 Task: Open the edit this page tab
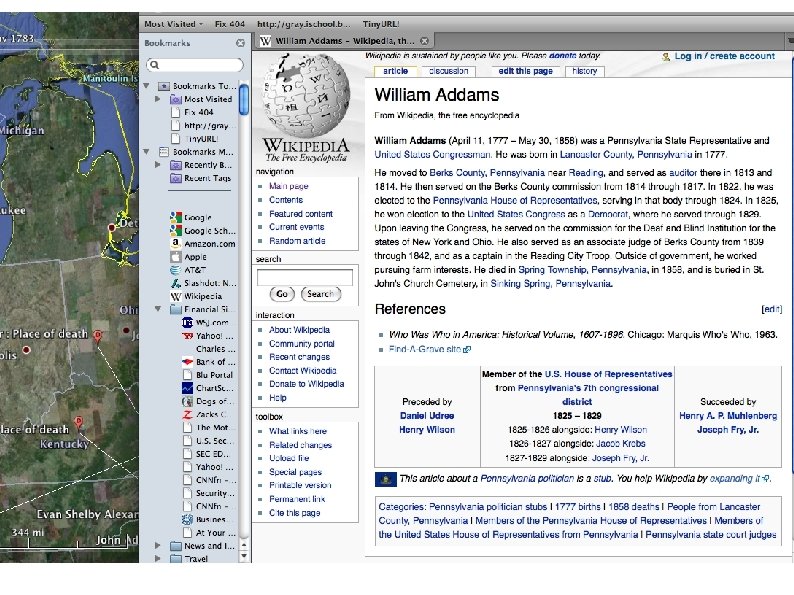[x=525, y=71]
